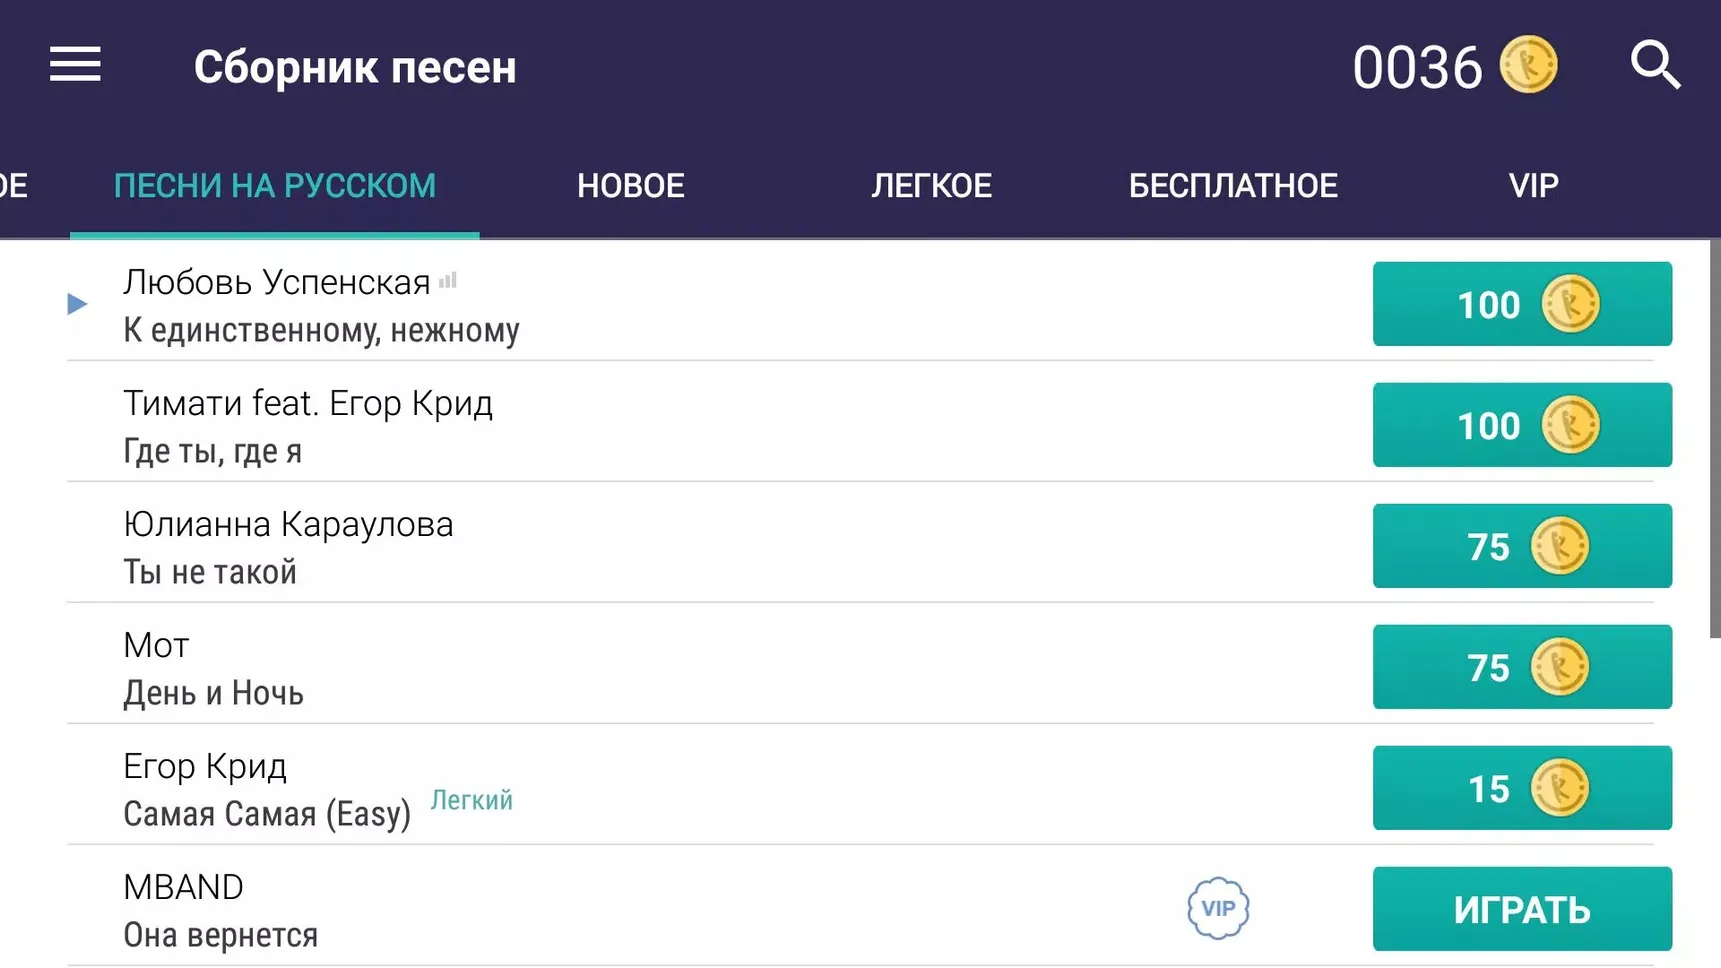Buy Где ты, где я for 100 coins
Image resolution: width=1721 pixels, height=968 pixels.
1522,425
